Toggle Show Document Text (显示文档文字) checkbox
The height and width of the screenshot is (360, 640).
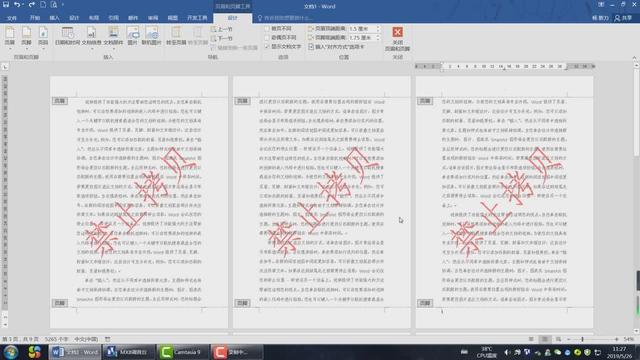[267, 47]
